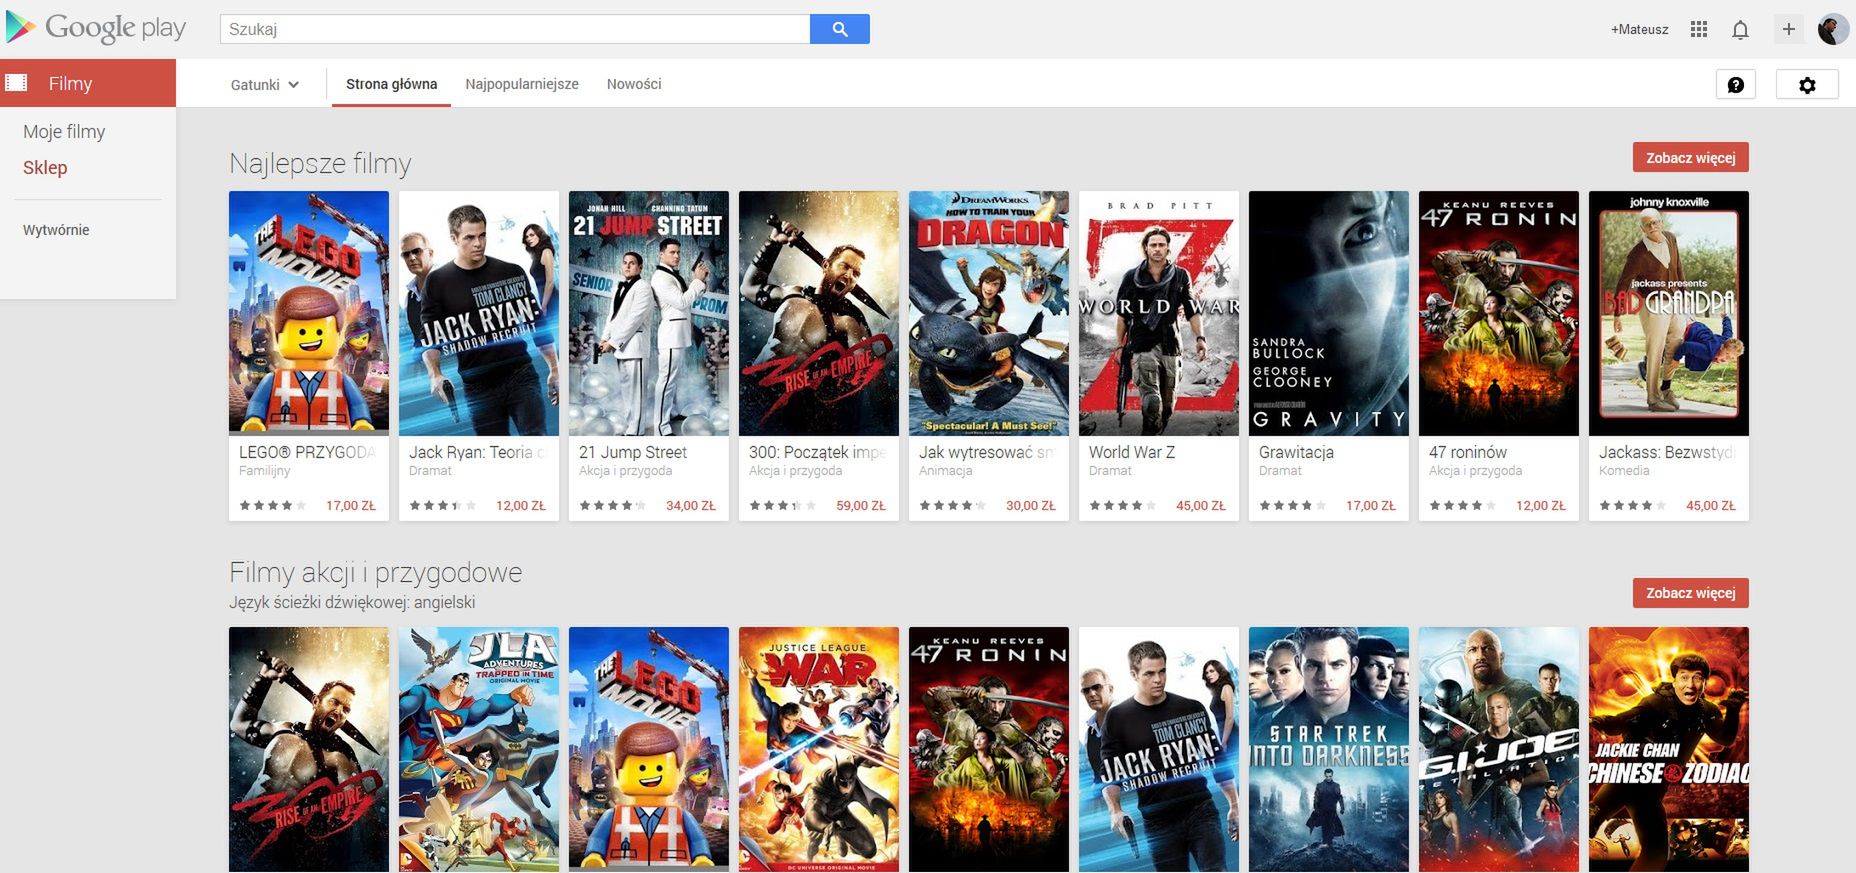The height and width of the screenshot is (873, 1856).
Task: Click the +Mateusz profile link
Action: pos(1639,29)
